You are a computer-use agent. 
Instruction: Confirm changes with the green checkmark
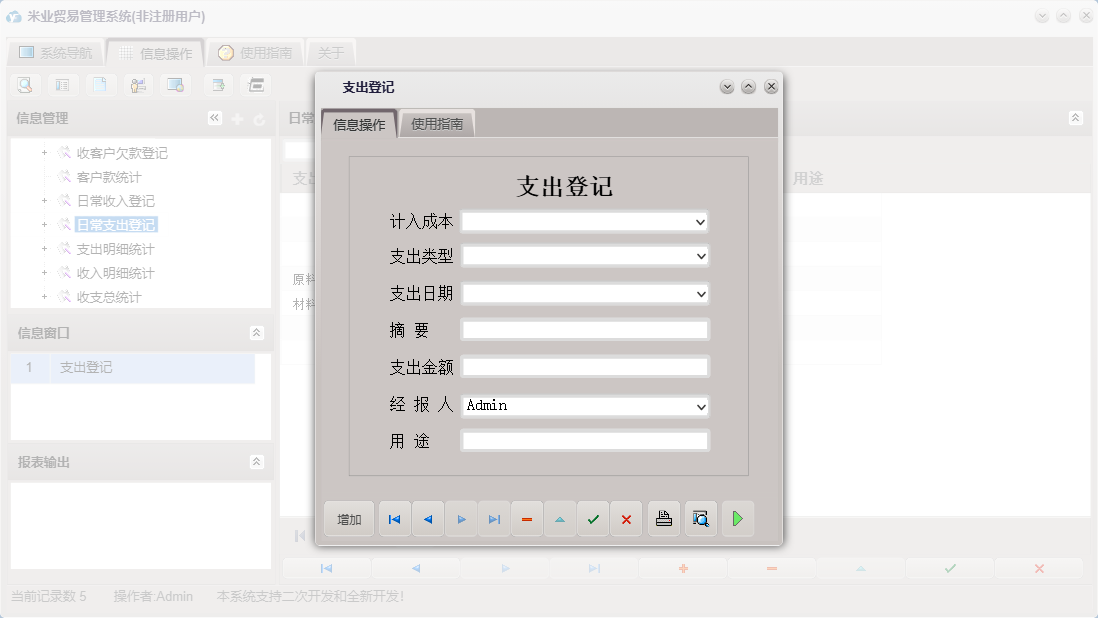click(593, 518)
